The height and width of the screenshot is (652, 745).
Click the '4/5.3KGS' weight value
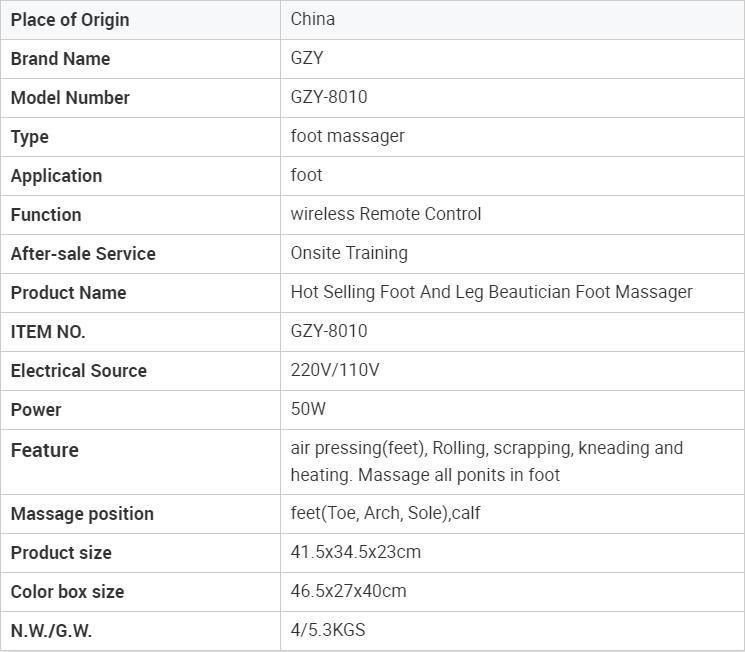coord(328,630)
